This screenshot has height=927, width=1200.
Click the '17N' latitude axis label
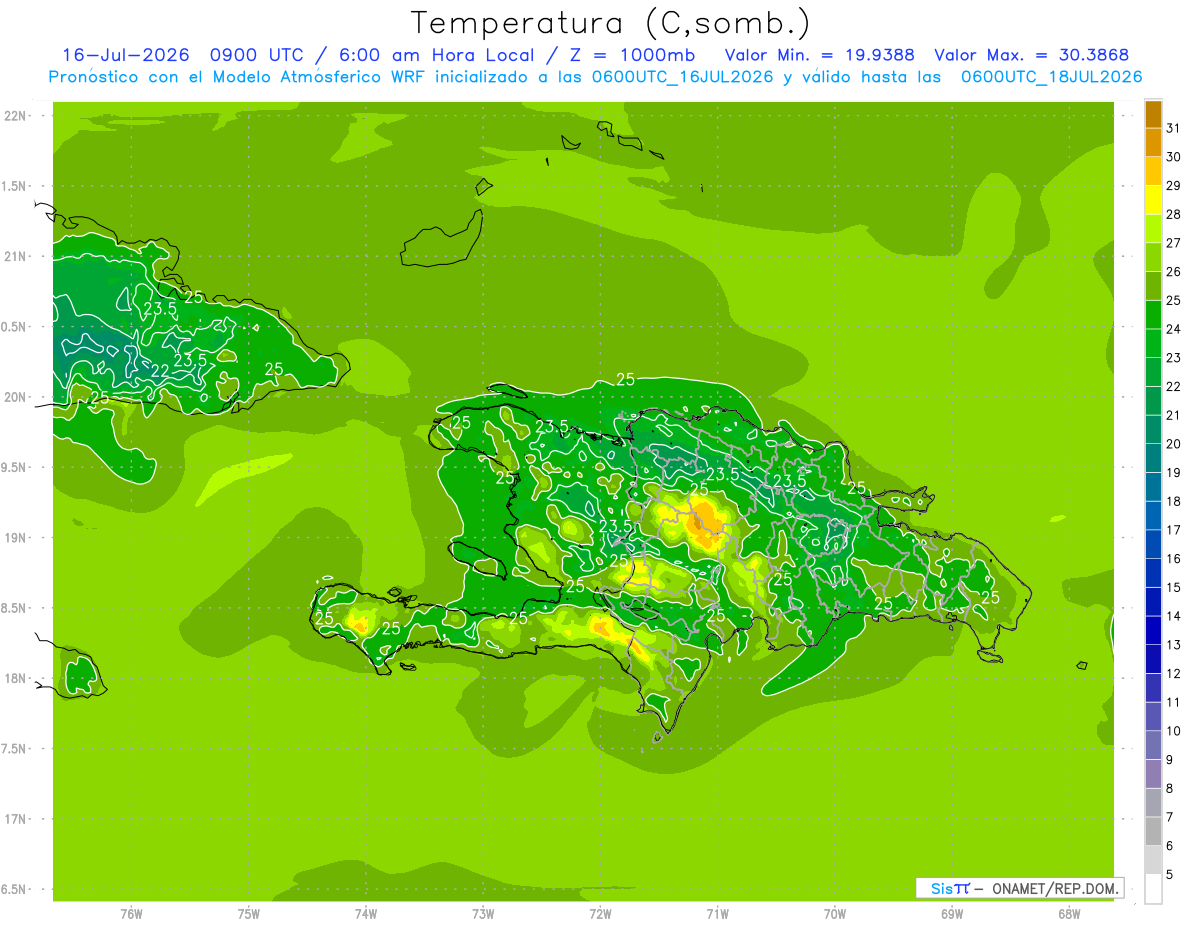coord(17,819)
